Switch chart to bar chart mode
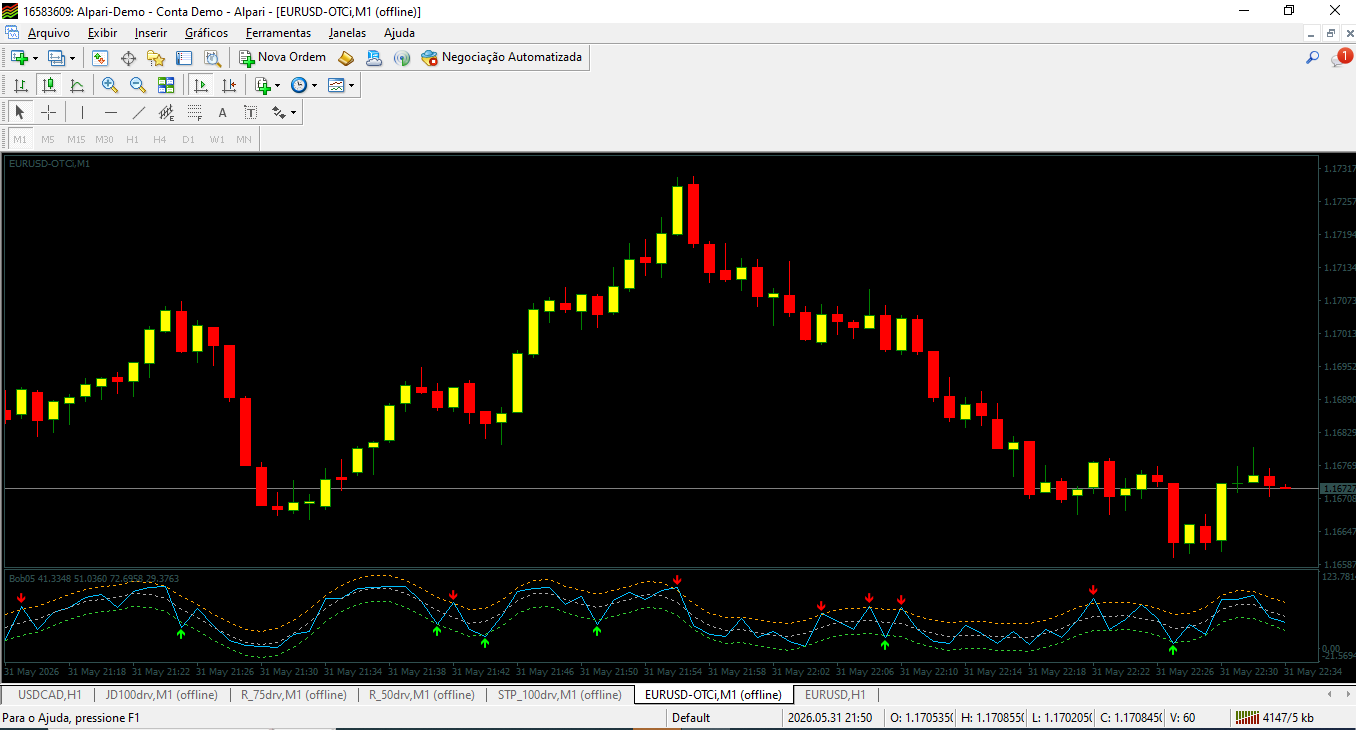This screenshot has width=1356, height=730. click(20, 85)
